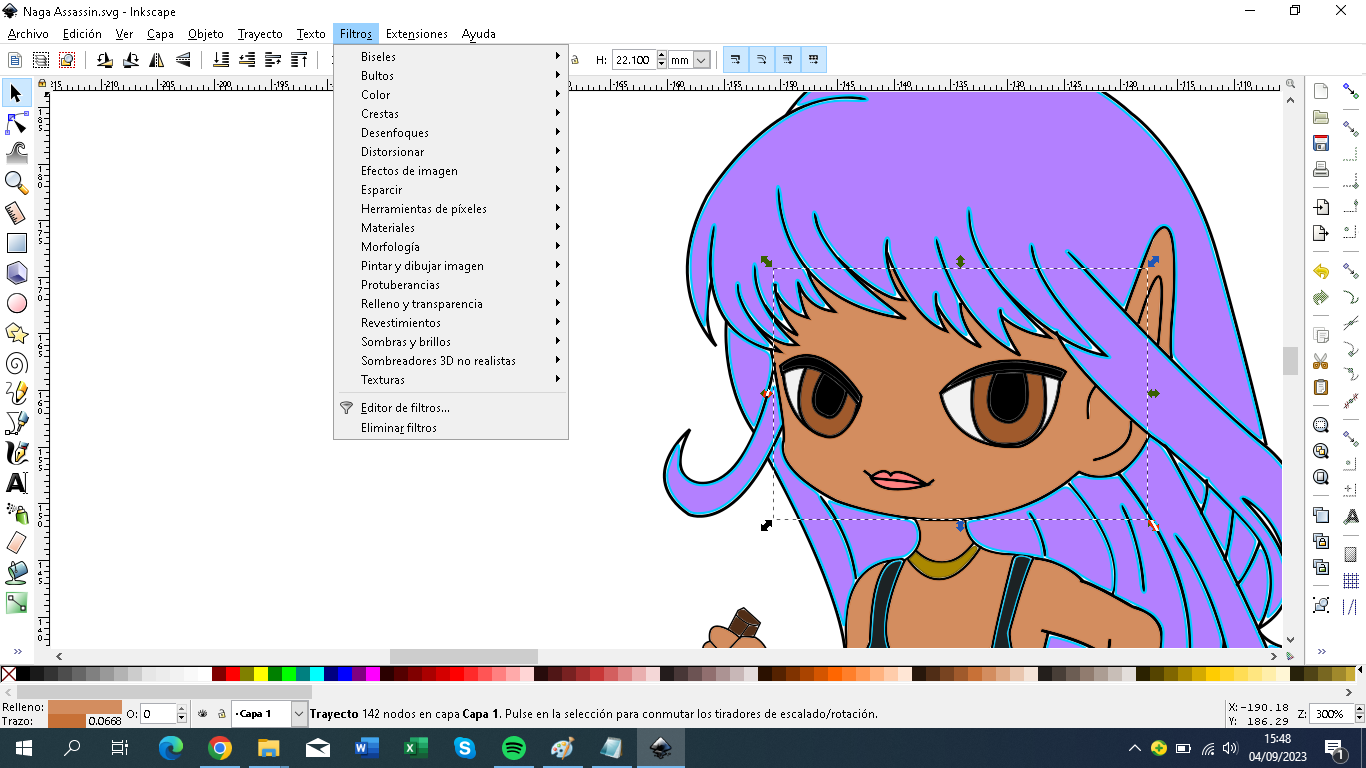
Task: Choose the Ellipse circle tool
Action: pyautogui.click(x=16, y=303)
